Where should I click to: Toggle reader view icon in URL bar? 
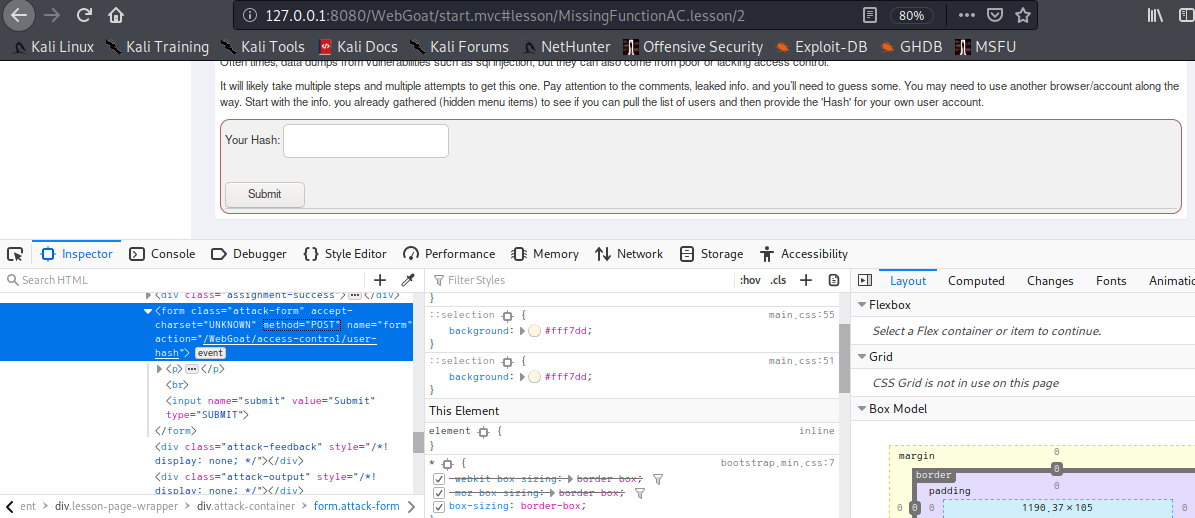click(x=870, y=15)
